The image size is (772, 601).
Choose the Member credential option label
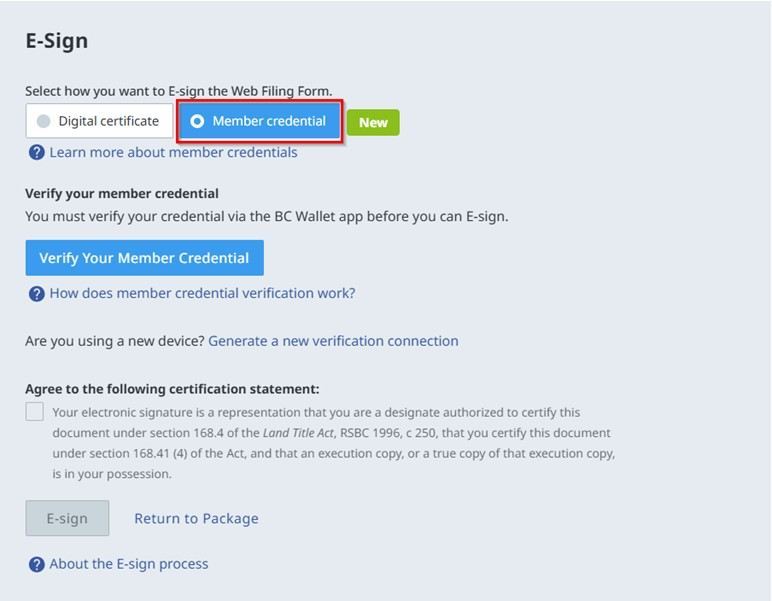(269, 121)
